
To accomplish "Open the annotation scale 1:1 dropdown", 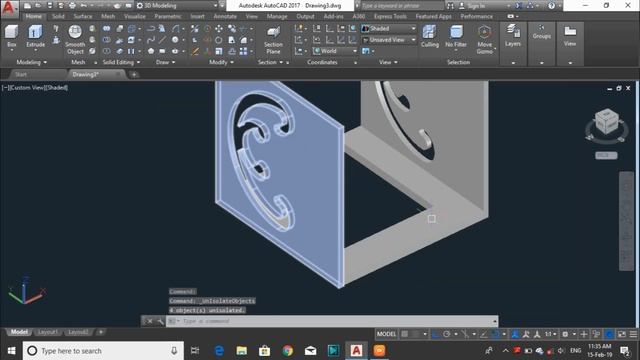I will [551, 334].
